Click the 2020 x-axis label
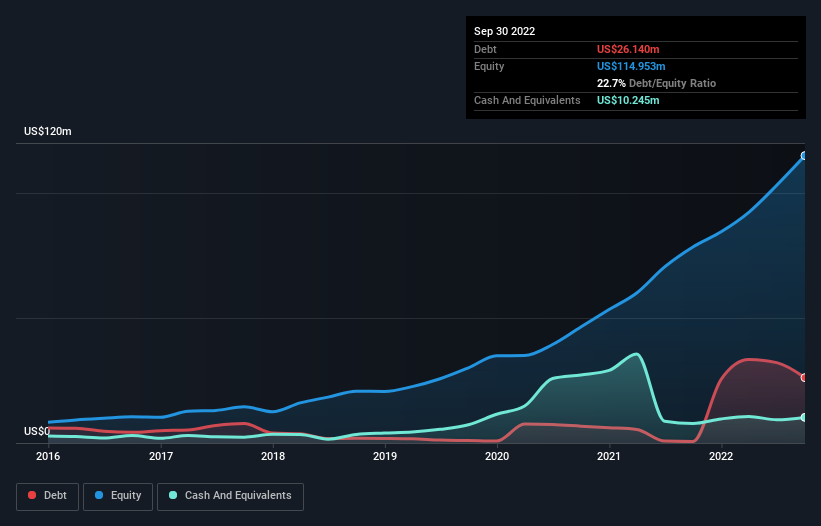 tap(497, 456)
